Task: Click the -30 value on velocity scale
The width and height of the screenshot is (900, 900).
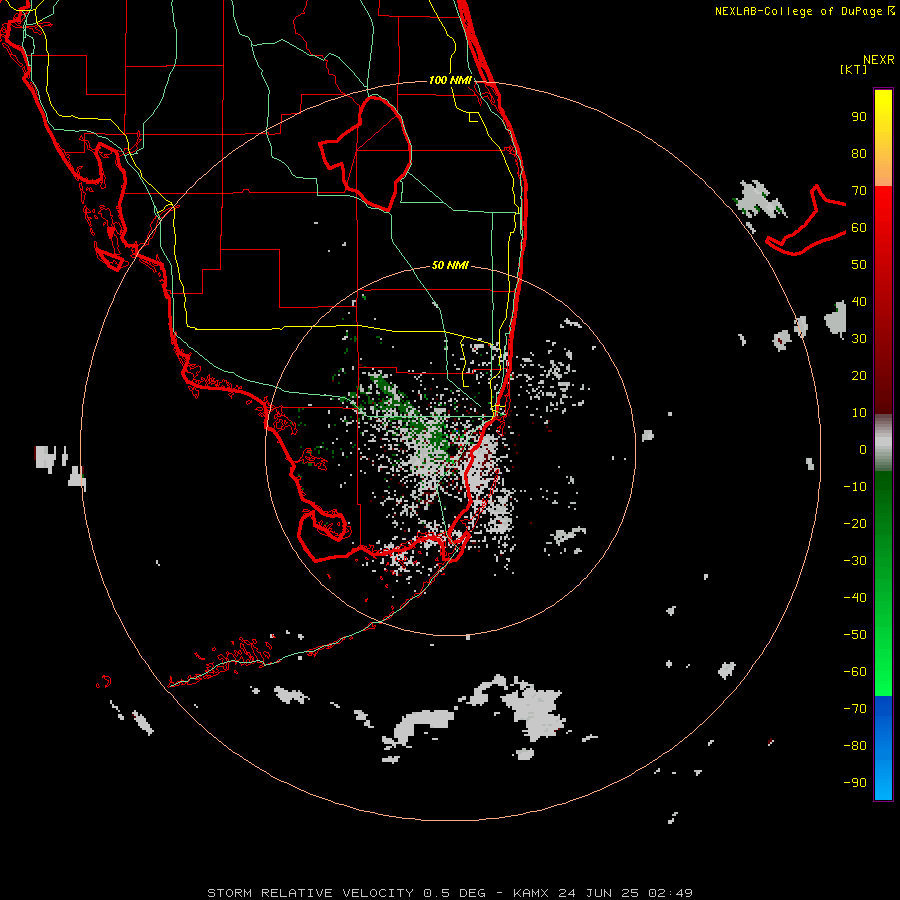Action: [x=855, y=561]
